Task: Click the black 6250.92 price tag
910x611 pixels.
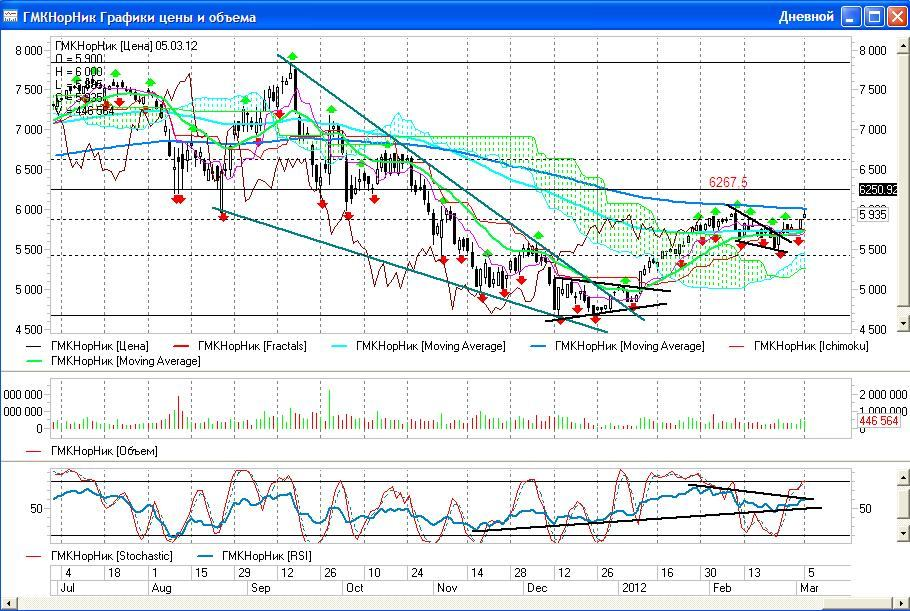Action: tap(878, 190)
